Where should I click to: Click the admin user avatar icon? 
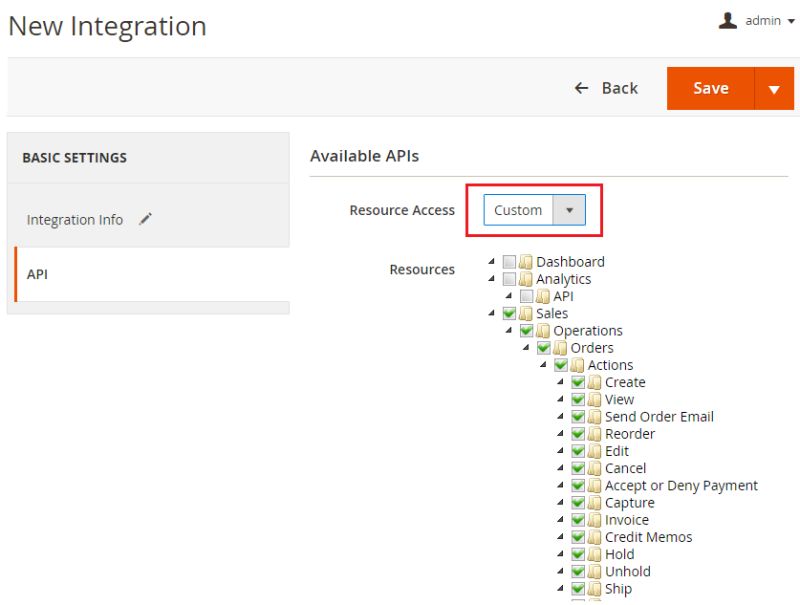(x=728, y=20)
